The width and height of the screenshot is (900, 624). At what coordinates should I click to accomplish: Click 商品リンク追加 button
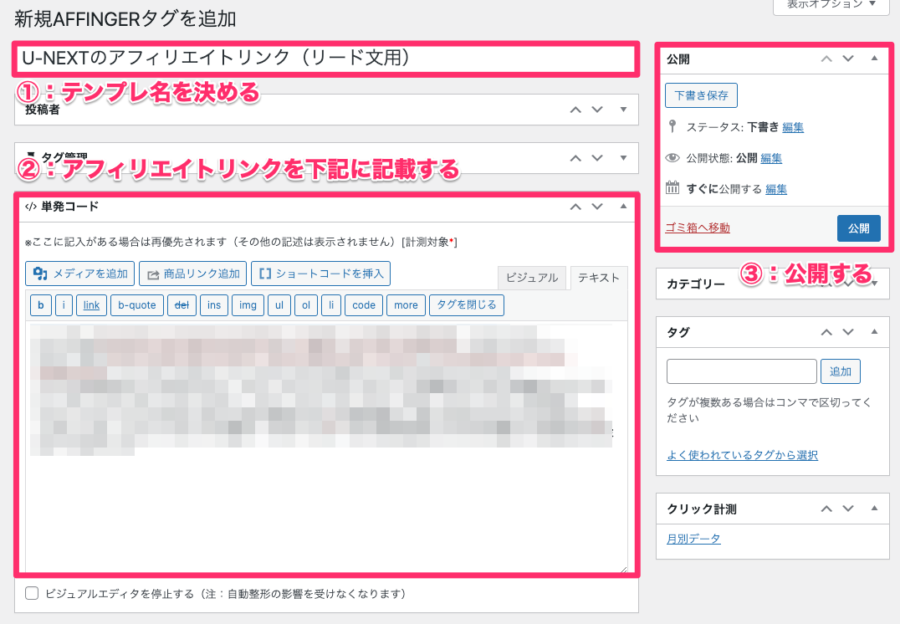[193, 274]
